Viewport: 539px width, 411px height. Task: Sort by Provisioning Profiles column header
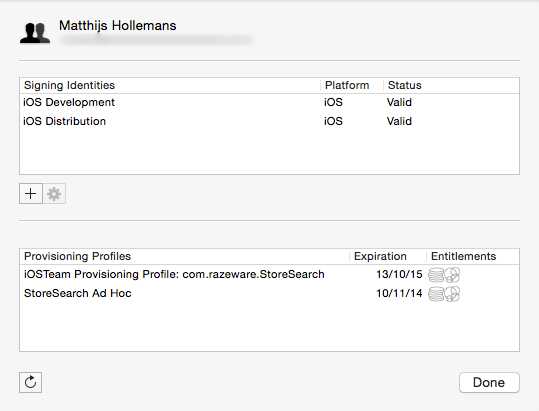(x=185, y=256)
